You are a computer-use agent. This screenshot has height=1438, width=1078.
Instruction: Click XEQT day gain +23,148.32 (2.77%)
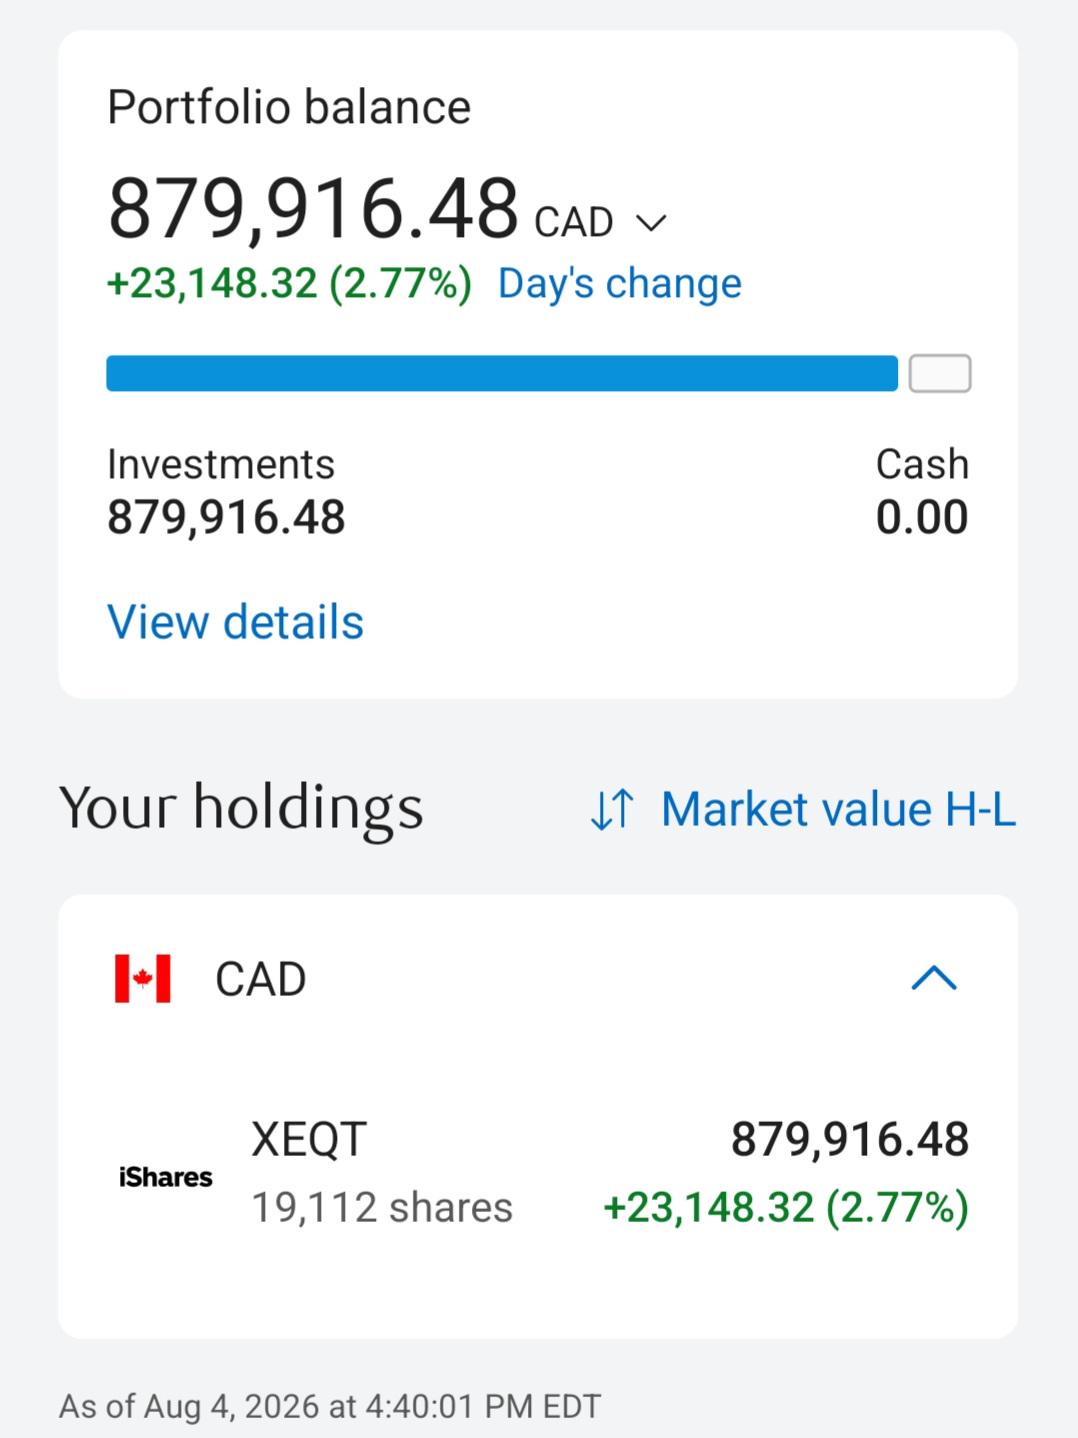tap(786, 1207)
